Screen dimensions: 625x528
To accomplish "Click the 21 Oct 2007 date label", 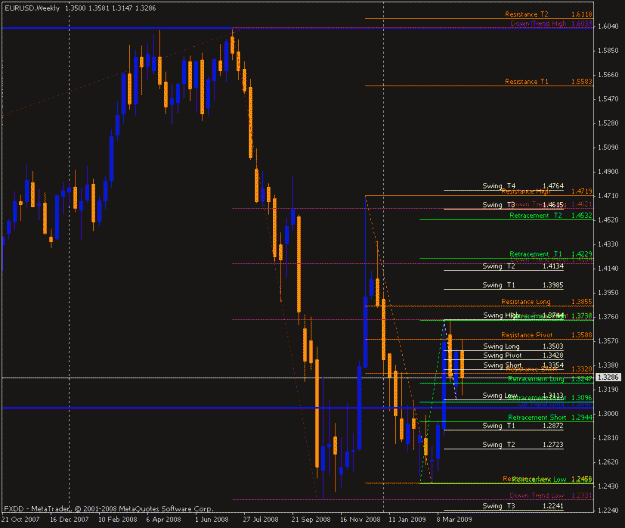I will pyautogui.click(x=20, y=520).
